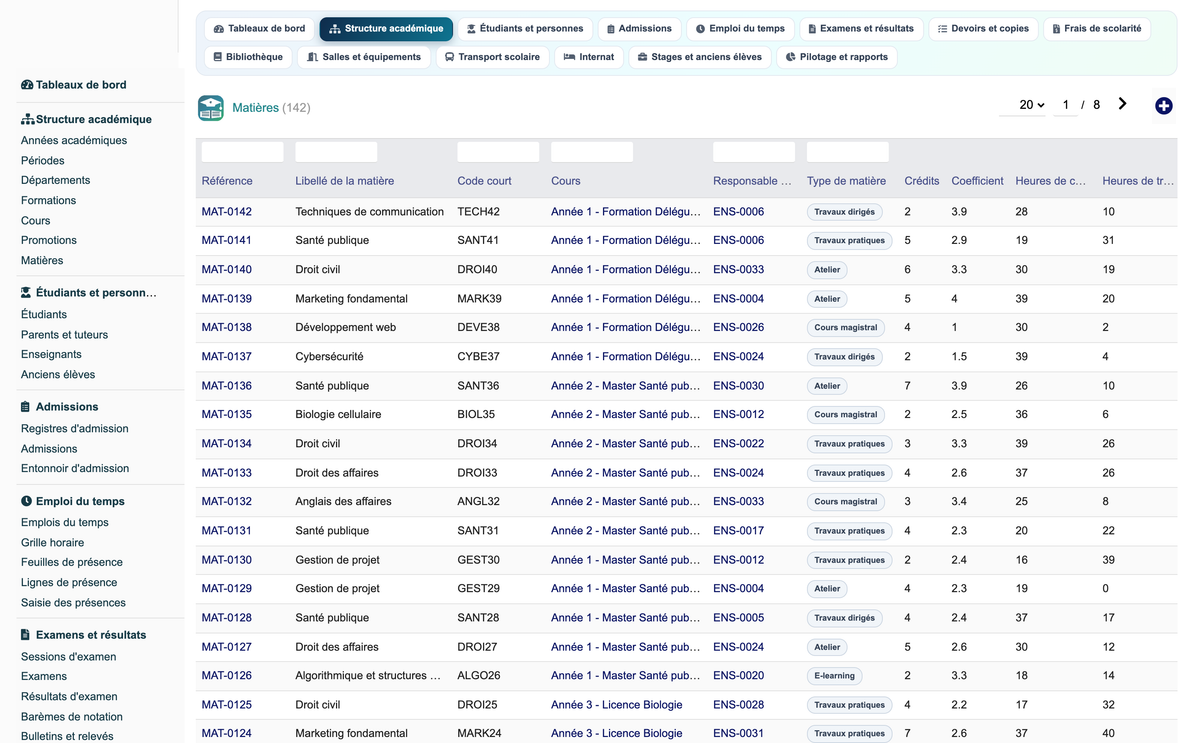
Task: Click the sidebar Emploi du temps clock icon
Action: point(26,501)
